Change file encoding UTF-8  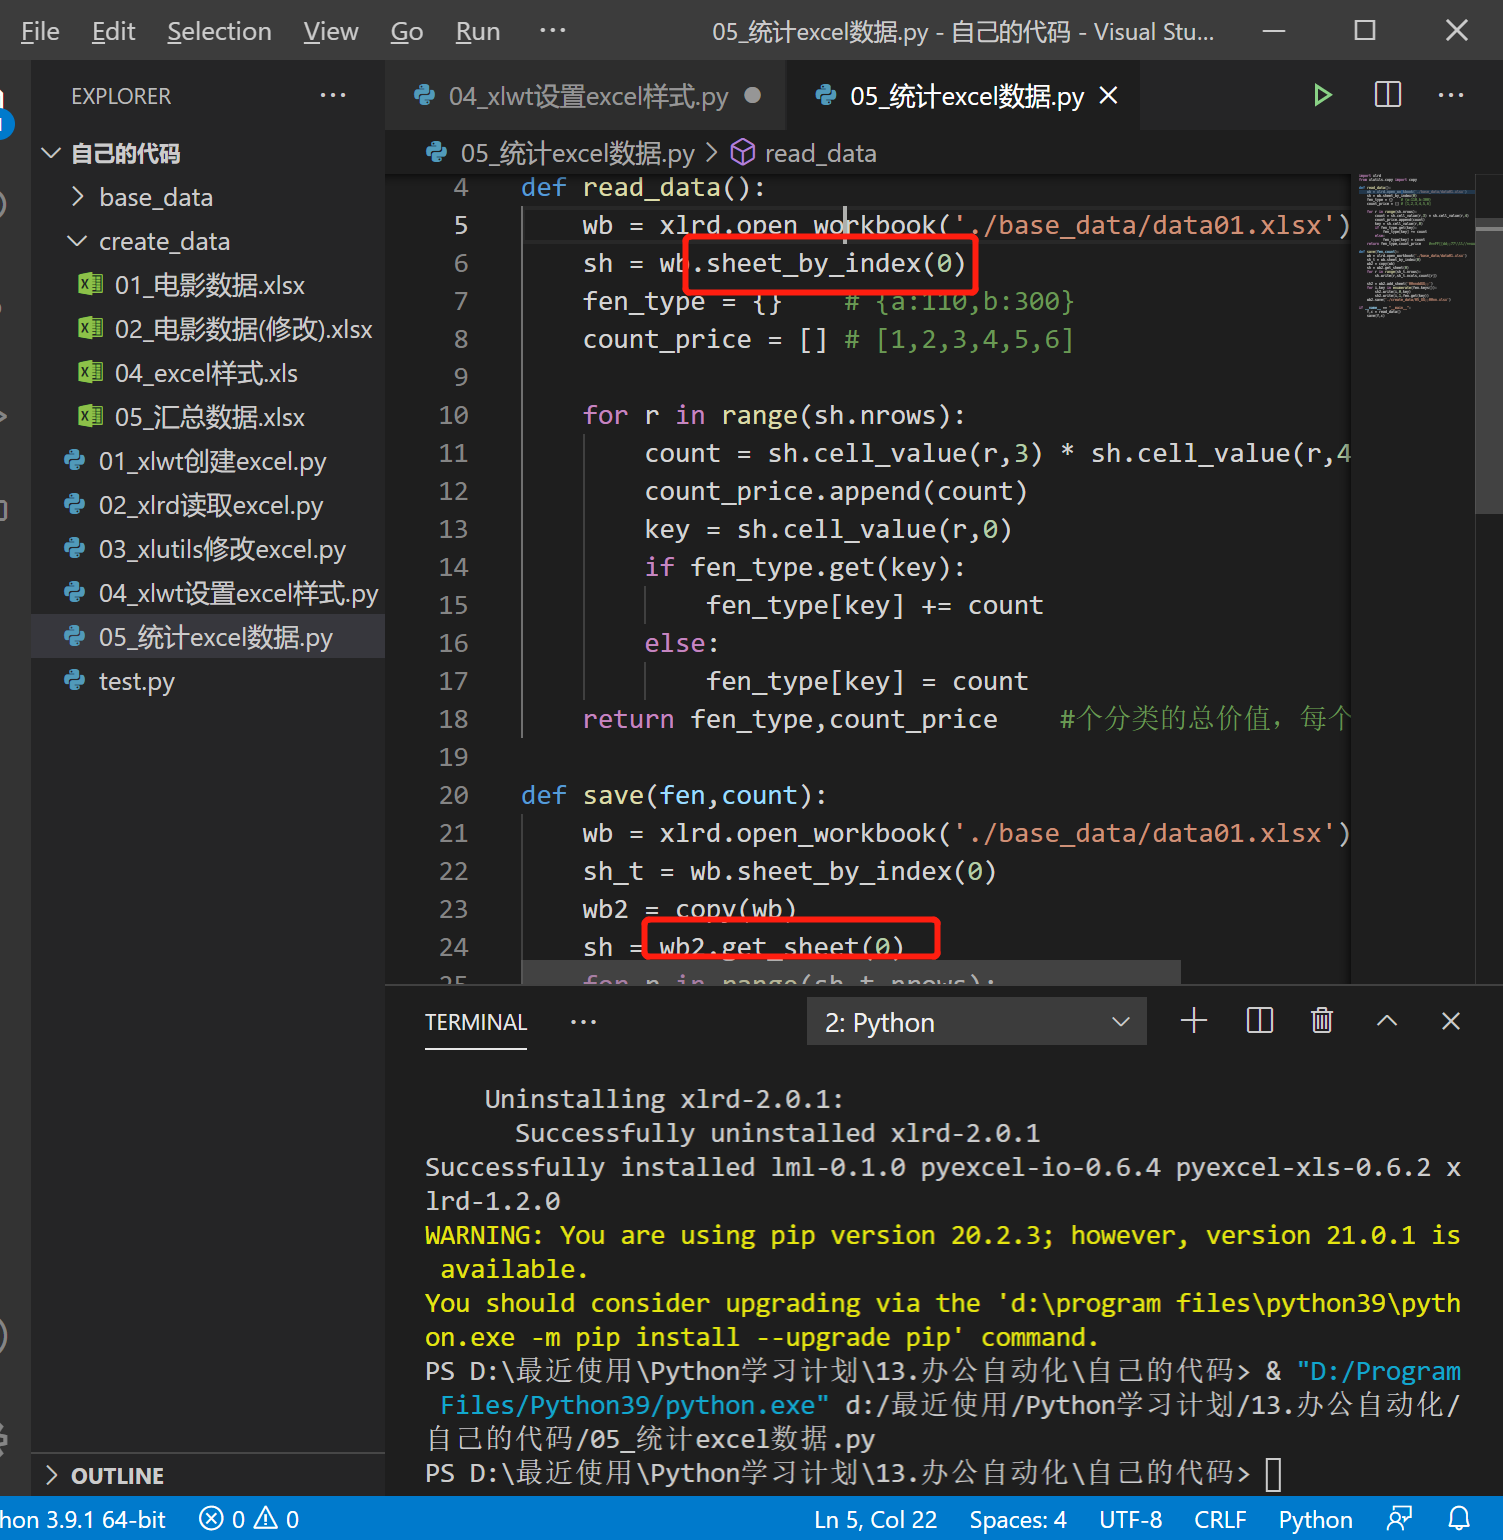1130,1519
